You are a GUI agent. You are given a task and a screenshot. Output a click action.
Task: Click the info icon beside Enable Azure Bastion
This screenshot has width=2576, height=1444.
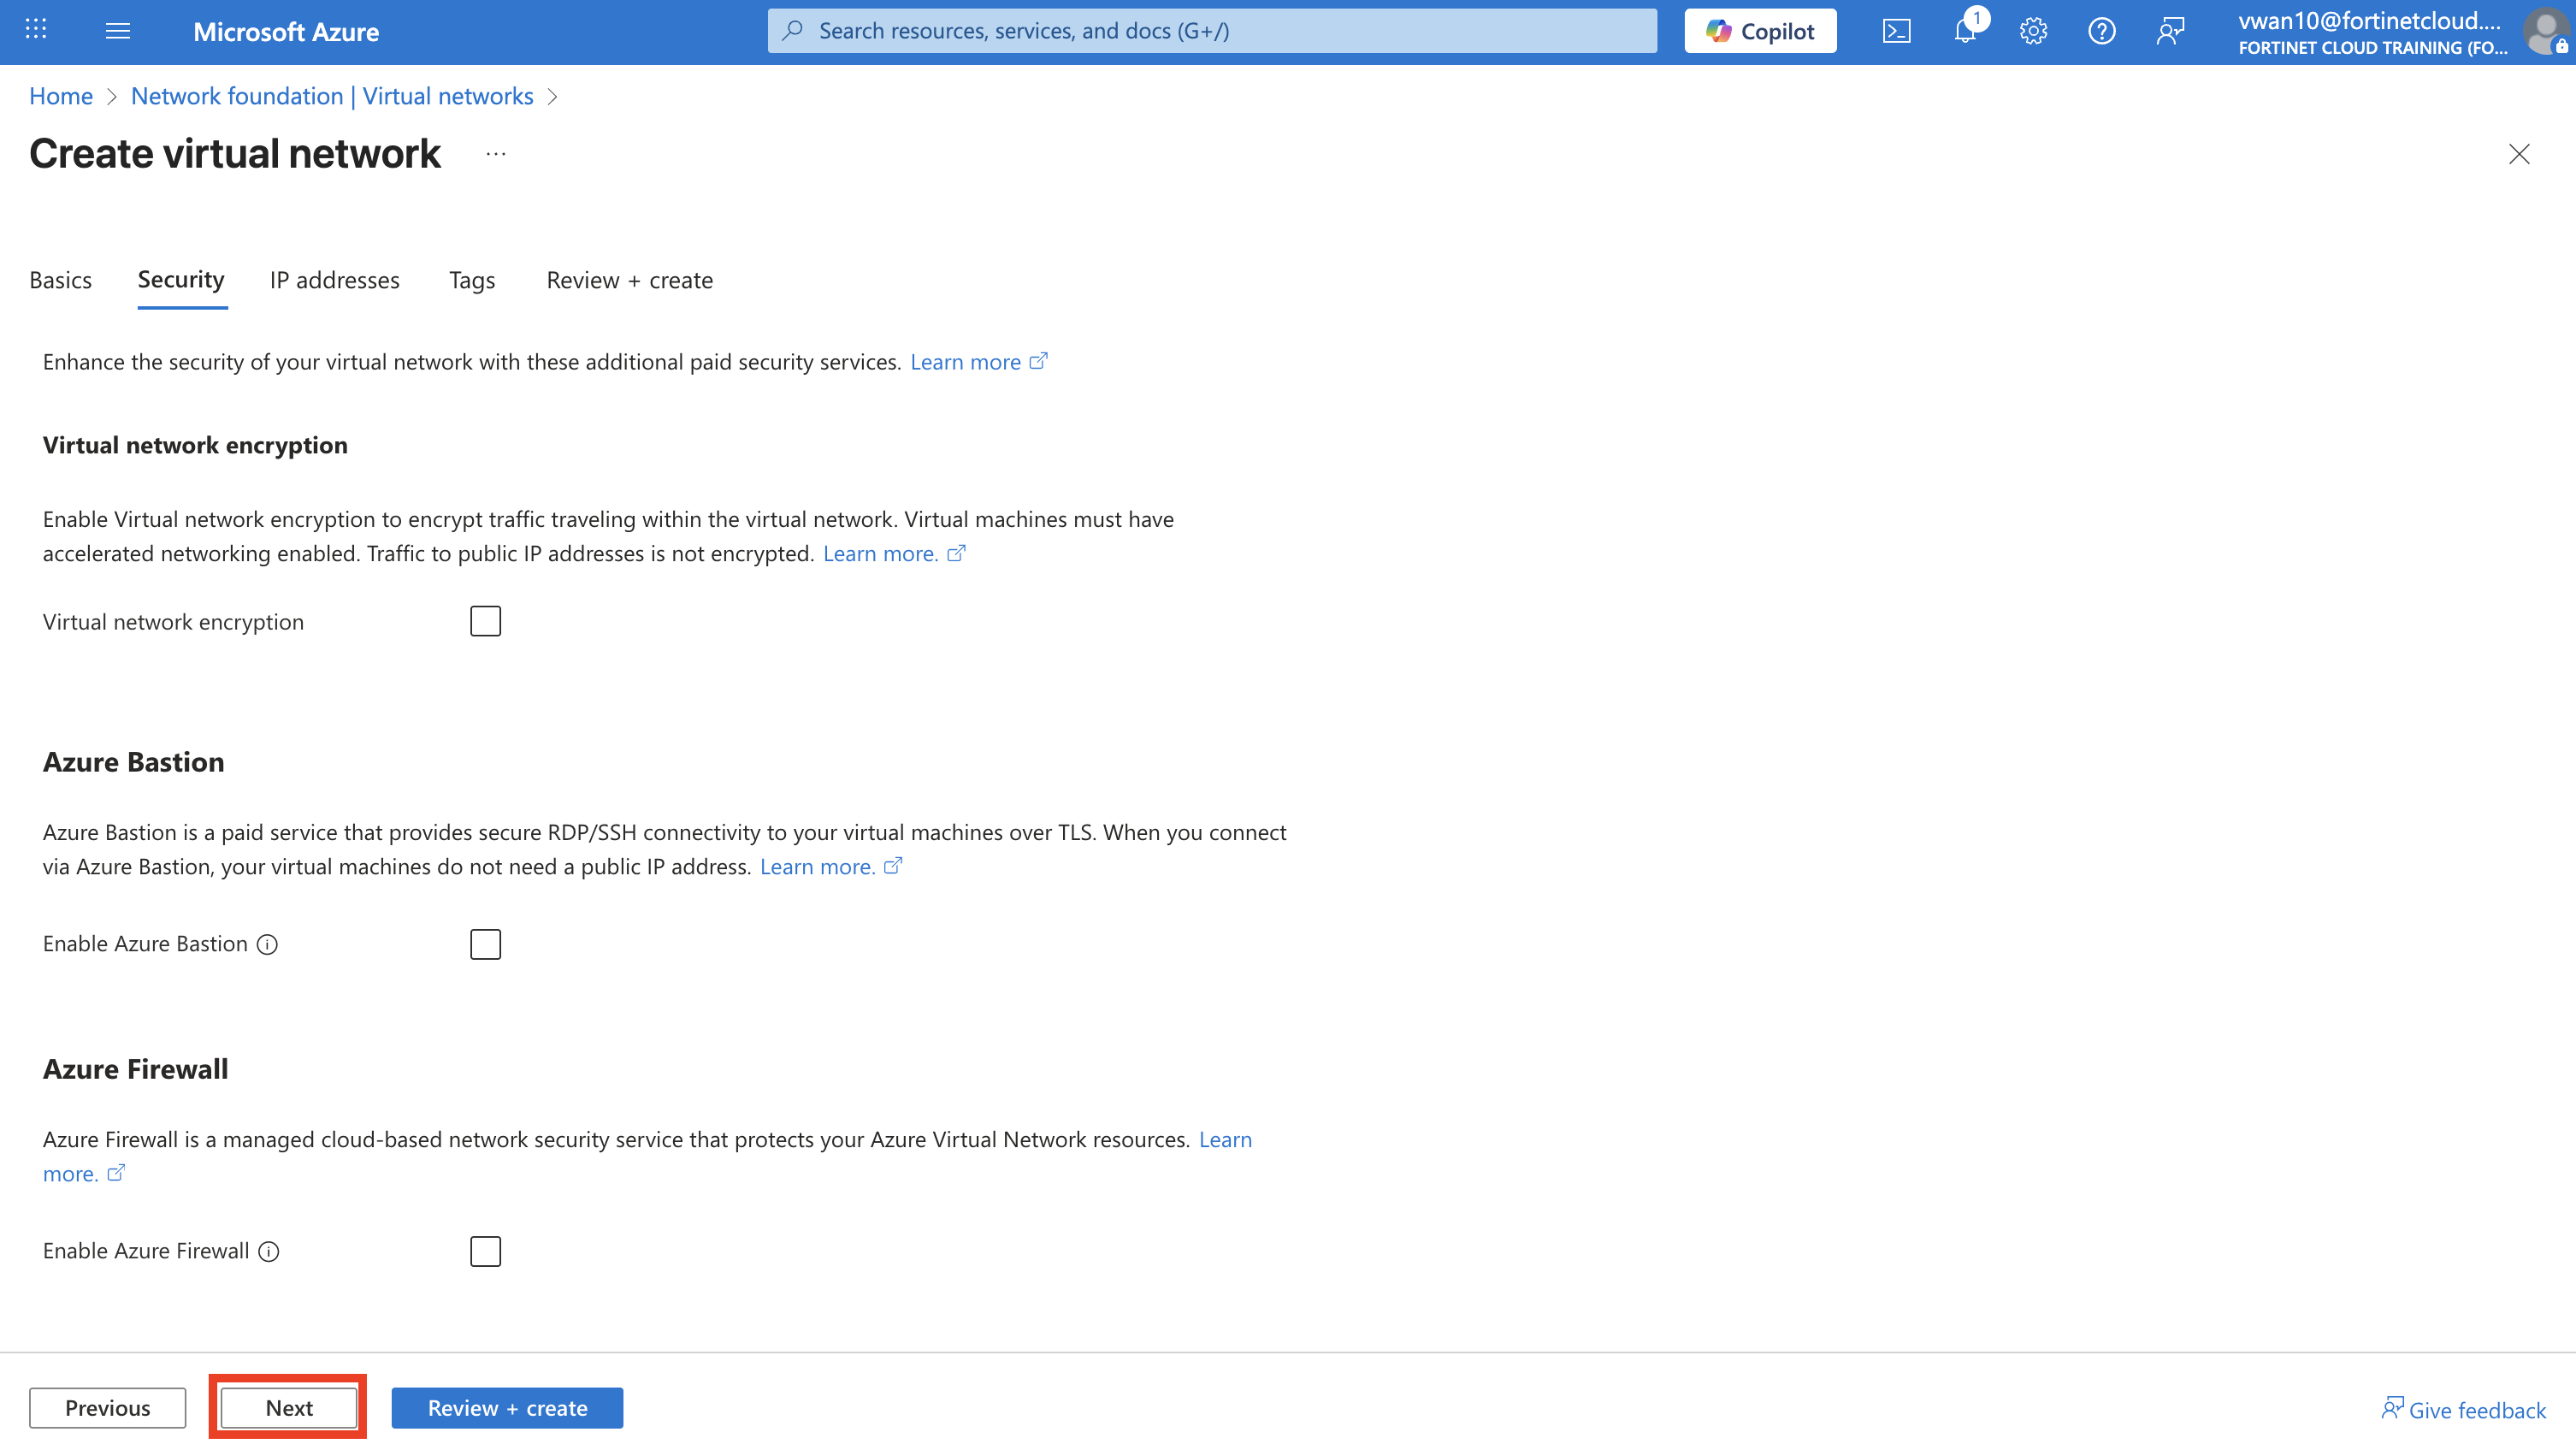(267, 944)
